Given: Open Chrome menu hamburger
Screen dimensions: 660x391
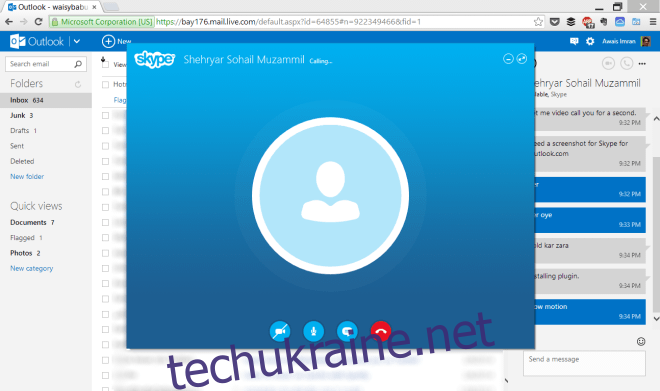Looking at the screenshot, I should tap(653, 22).
